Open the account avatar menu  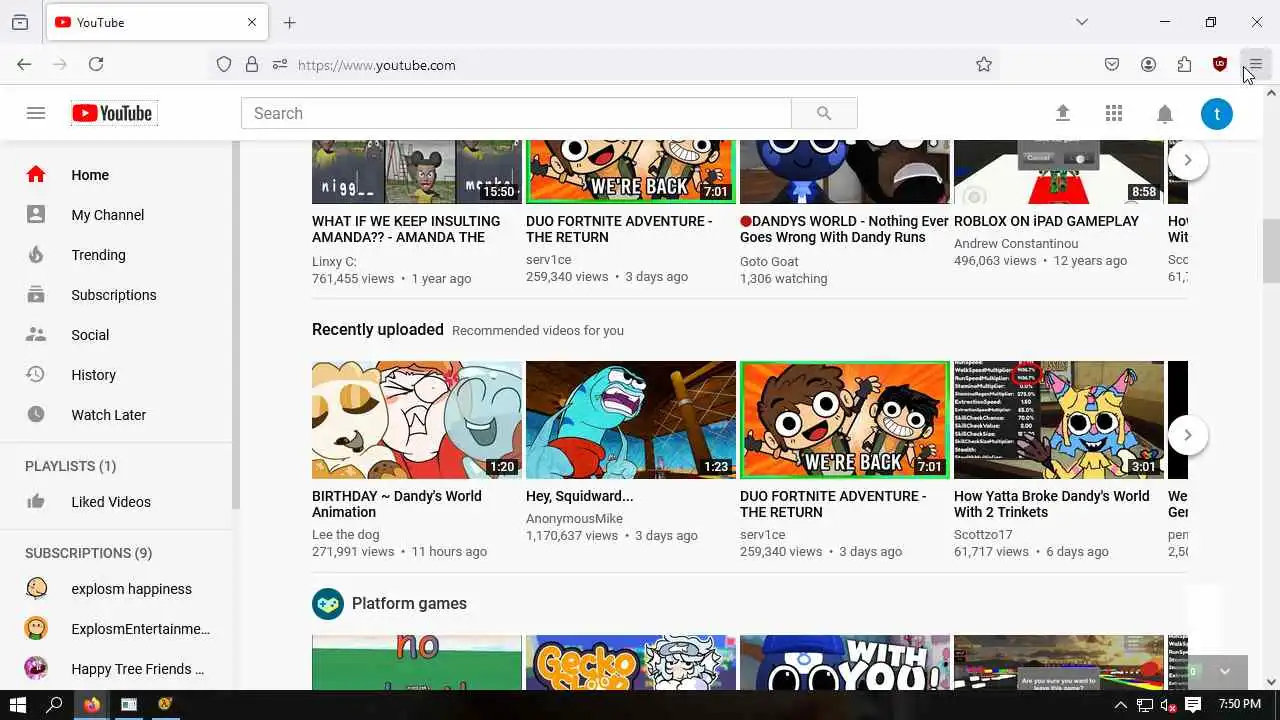tap(1217, 113)
